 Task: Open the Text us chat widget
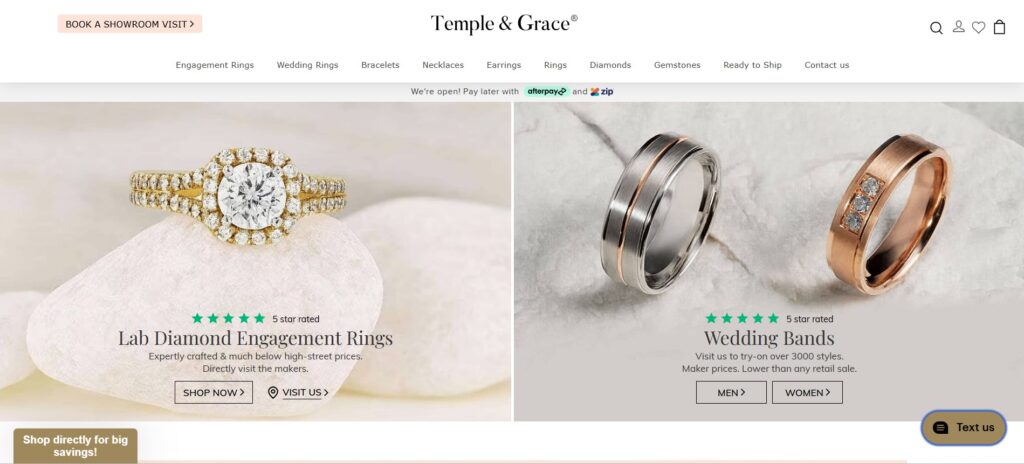tap(963, 427)
